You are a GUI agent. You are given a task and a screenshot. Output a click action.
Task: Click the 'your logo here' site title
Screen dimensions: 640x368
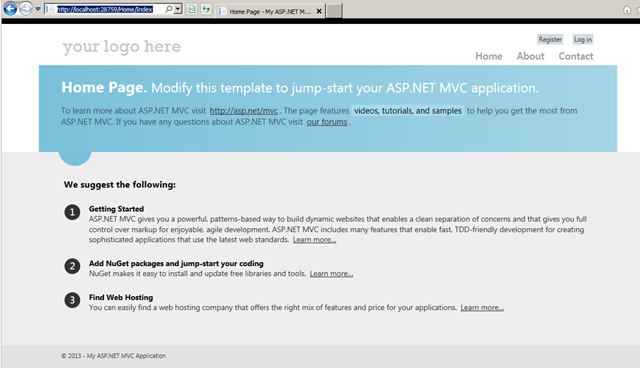point(122,47)
